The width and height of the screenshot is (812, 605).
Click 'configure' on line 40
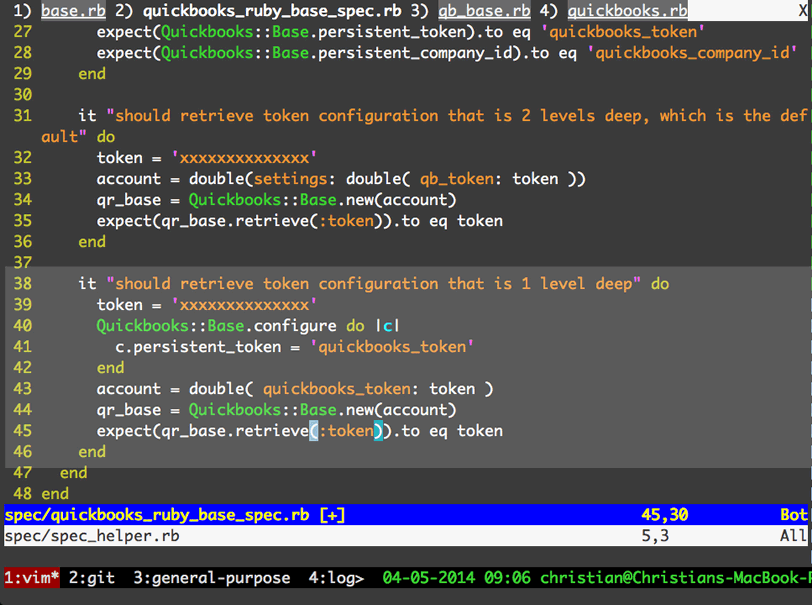click(295, 325)
